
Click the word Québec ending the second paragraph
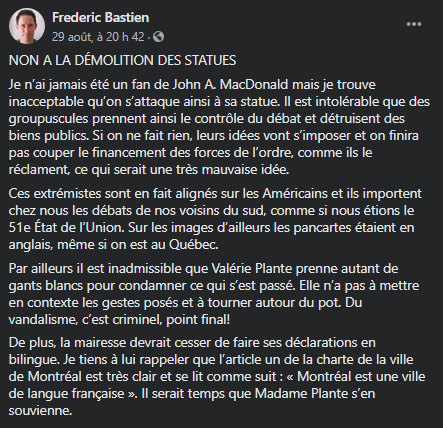193,245
